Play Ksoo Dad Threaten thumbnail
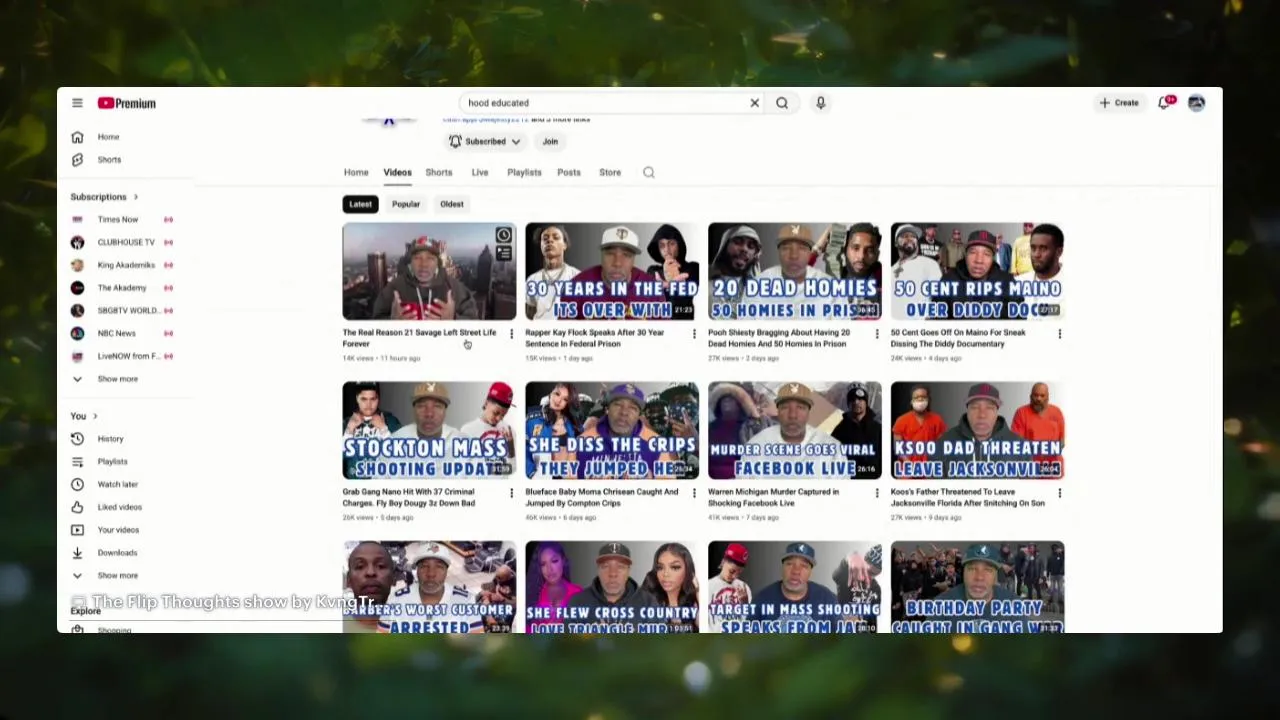The width and height of the screenshot is (1280, 720). point(978,430)
